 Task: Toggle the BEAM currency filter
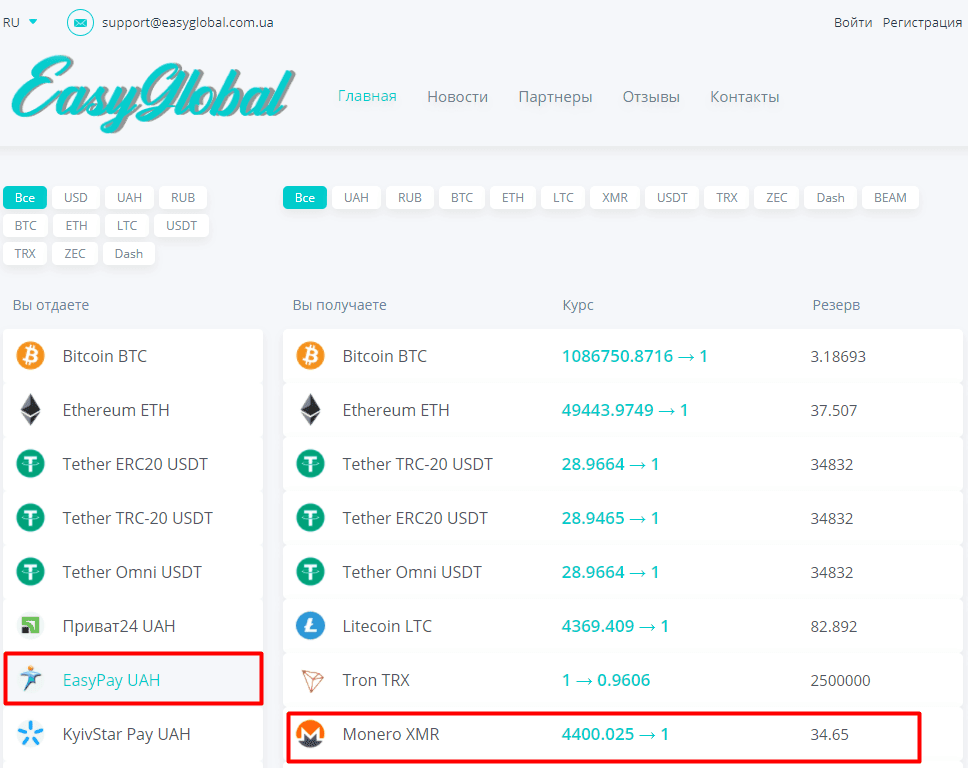(x=890, y=197)
